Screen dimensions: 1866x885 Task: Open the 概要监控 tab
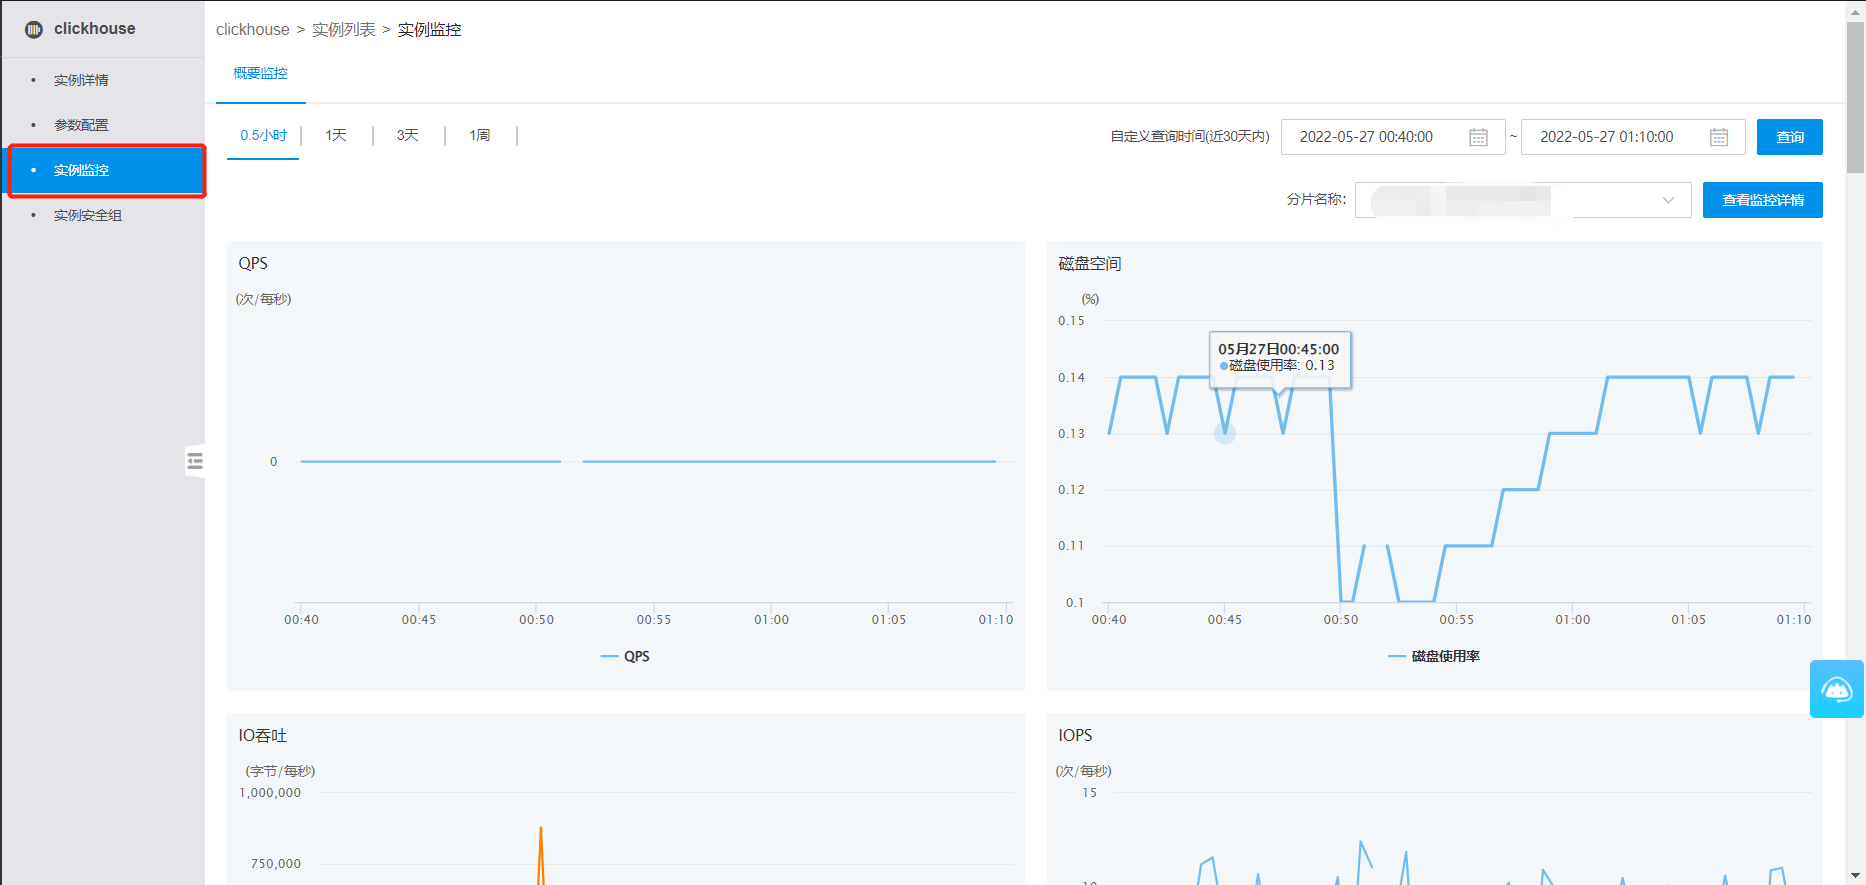pyautogui.click(x=260, y=73)
